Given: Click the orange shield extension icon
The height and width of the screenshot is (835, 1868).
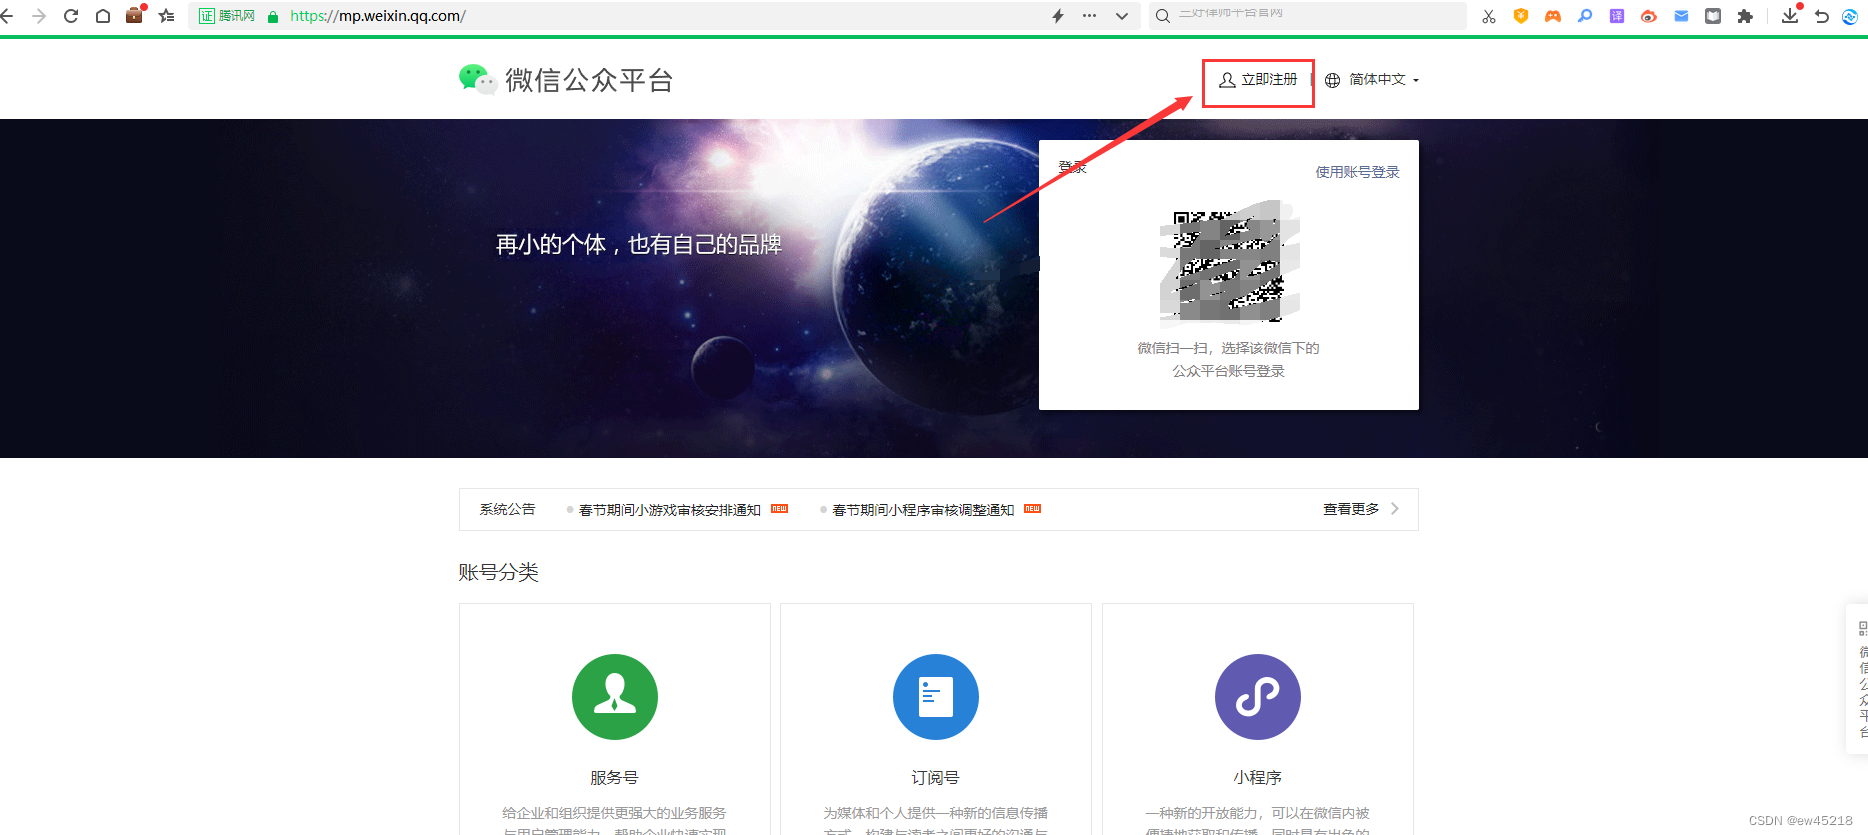Looking at the screenshot, I should coord(1521,16).
